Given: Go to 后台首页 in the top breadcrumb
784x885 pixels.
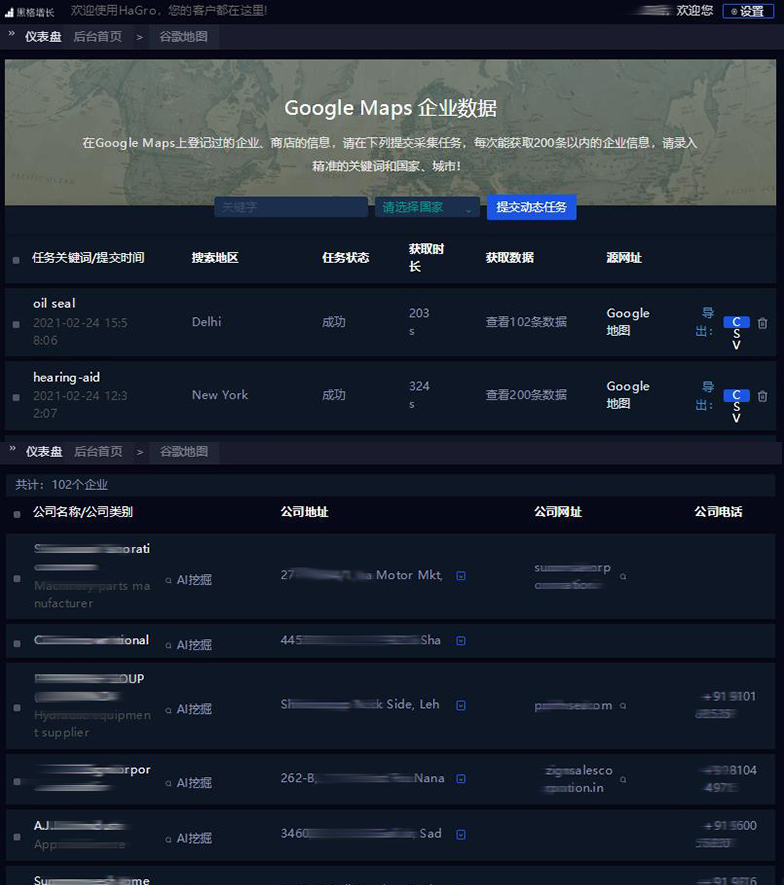Looking at the screenshot, I should click(x=98, y=36).
